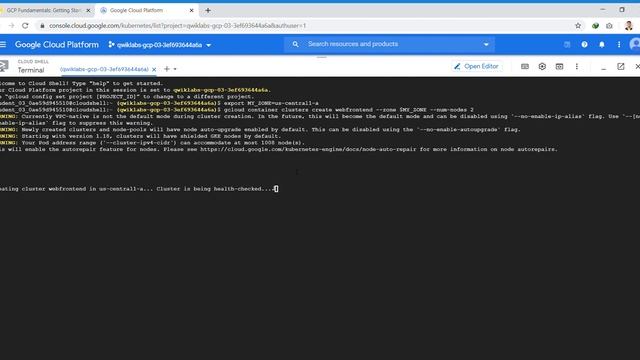Open the Chrome profile avatar
Screen dimensions: 640x360
[629, 25]
